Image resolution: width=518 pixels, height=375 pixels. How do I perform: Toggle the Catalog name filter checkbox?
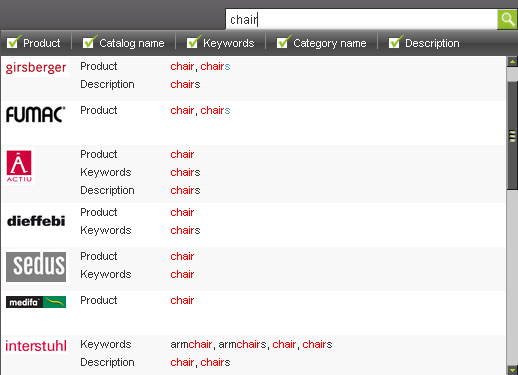(x=89, y=42)
